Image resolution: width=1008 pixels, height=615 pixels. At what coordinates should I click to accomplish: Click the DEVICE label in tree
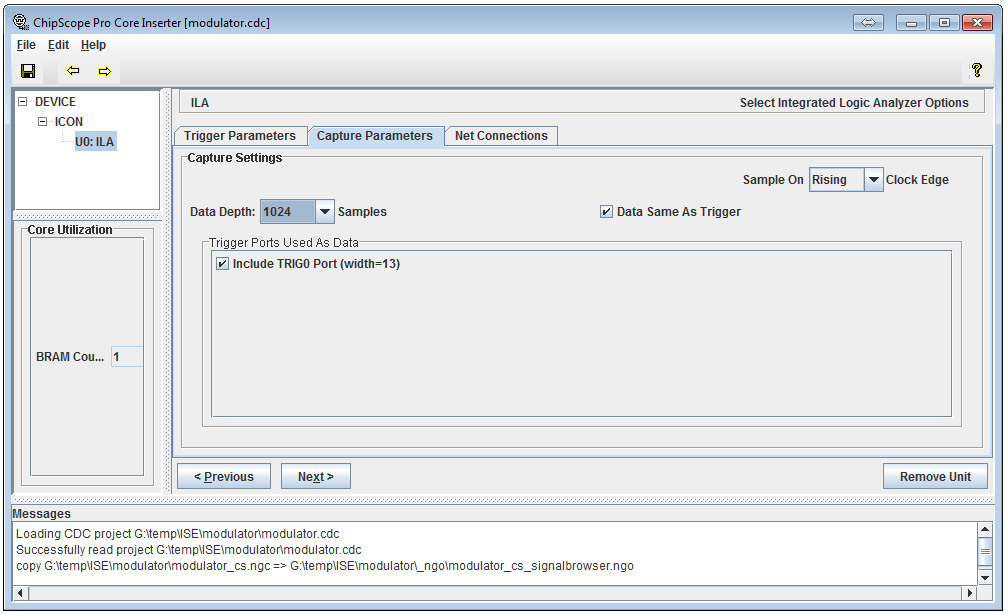point(55,102)
